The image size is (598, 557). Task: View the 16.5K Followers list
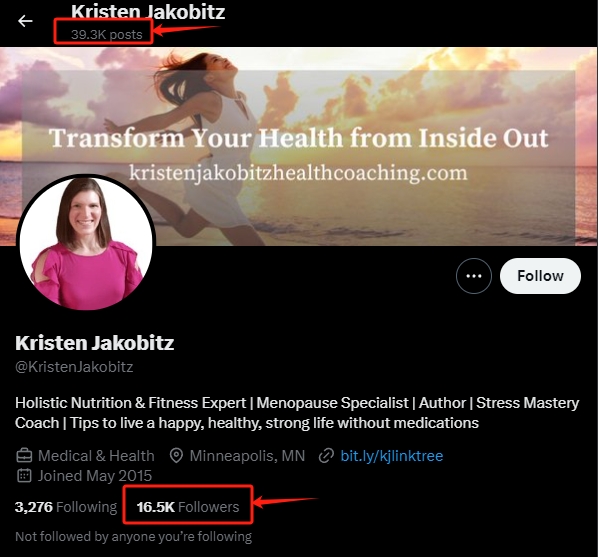coord(188,507)
